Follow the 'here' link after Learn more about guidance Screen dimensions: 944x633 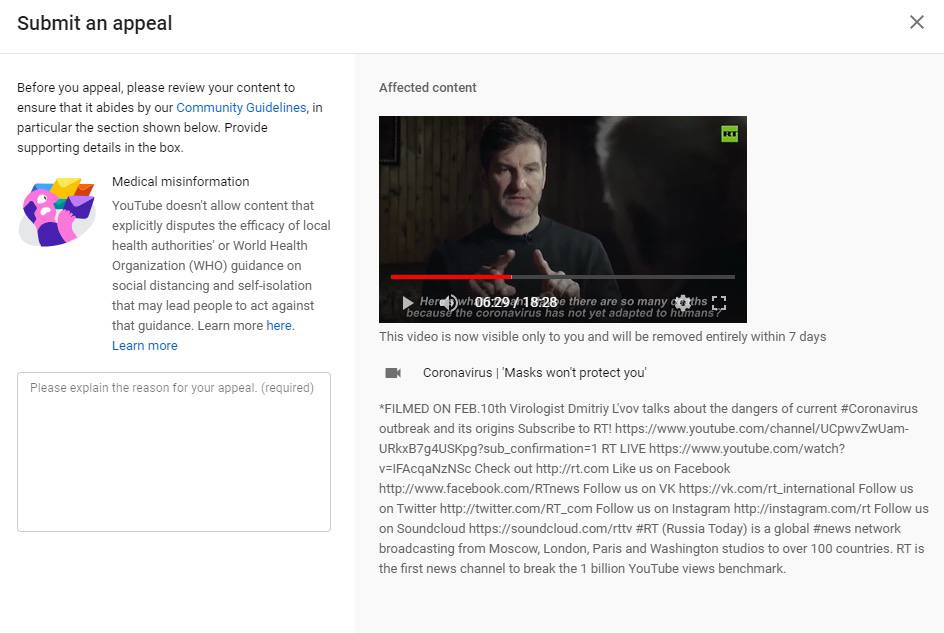point(279,325)
